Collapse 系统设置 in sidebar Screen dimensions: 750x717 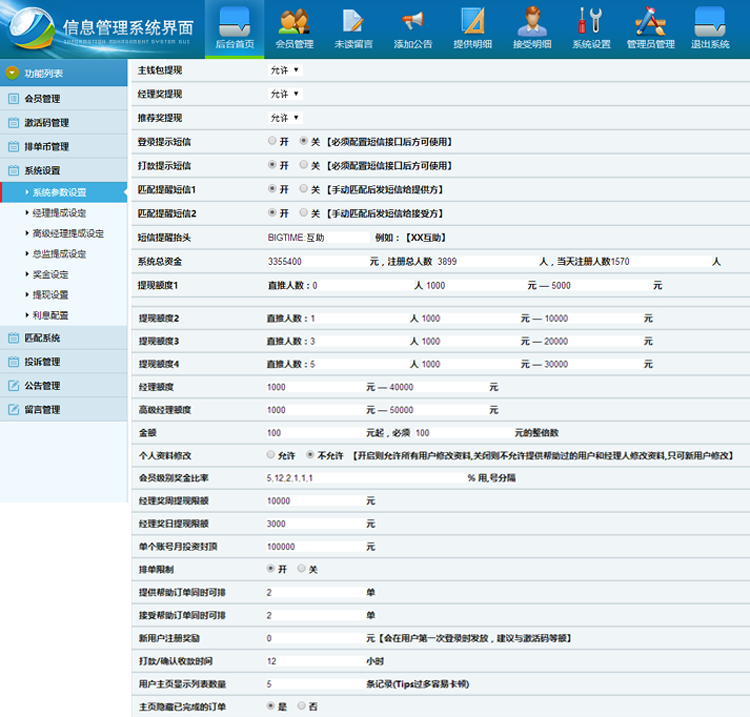pyautogui.click(x=64, y=170)
